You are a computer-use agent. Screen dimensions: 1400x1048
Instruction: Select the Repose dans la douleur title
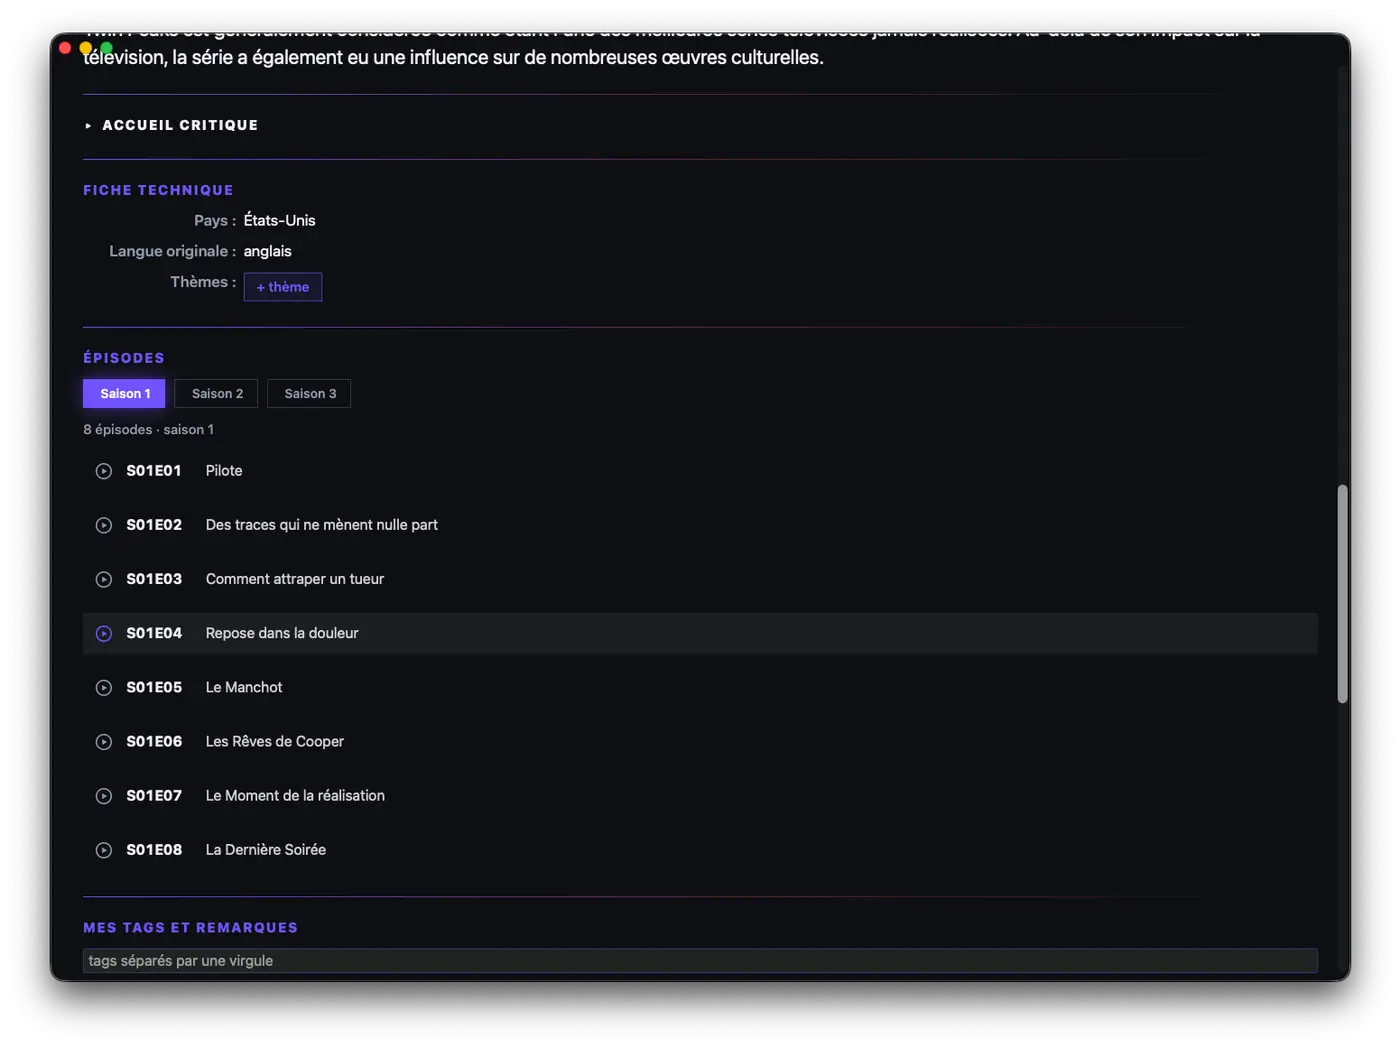(x=282, y=633)
